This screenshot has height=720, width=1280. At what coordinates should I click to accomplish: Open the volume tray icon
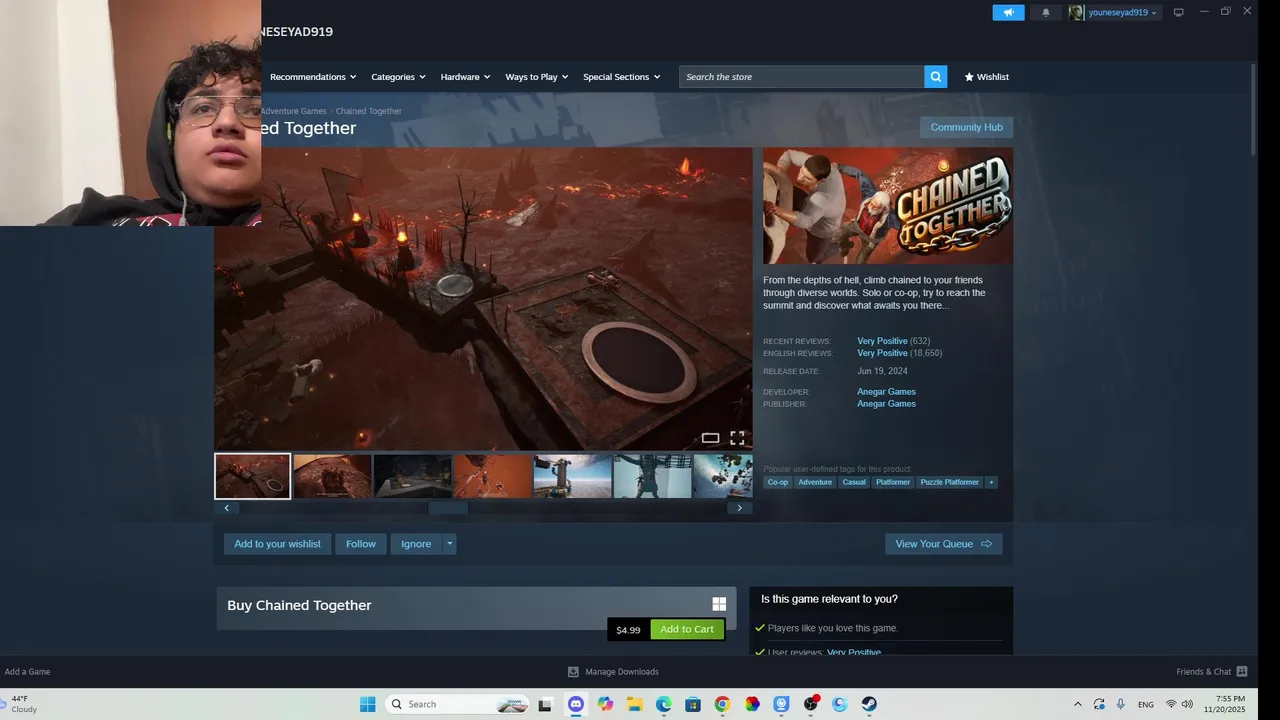(1187, 704)
